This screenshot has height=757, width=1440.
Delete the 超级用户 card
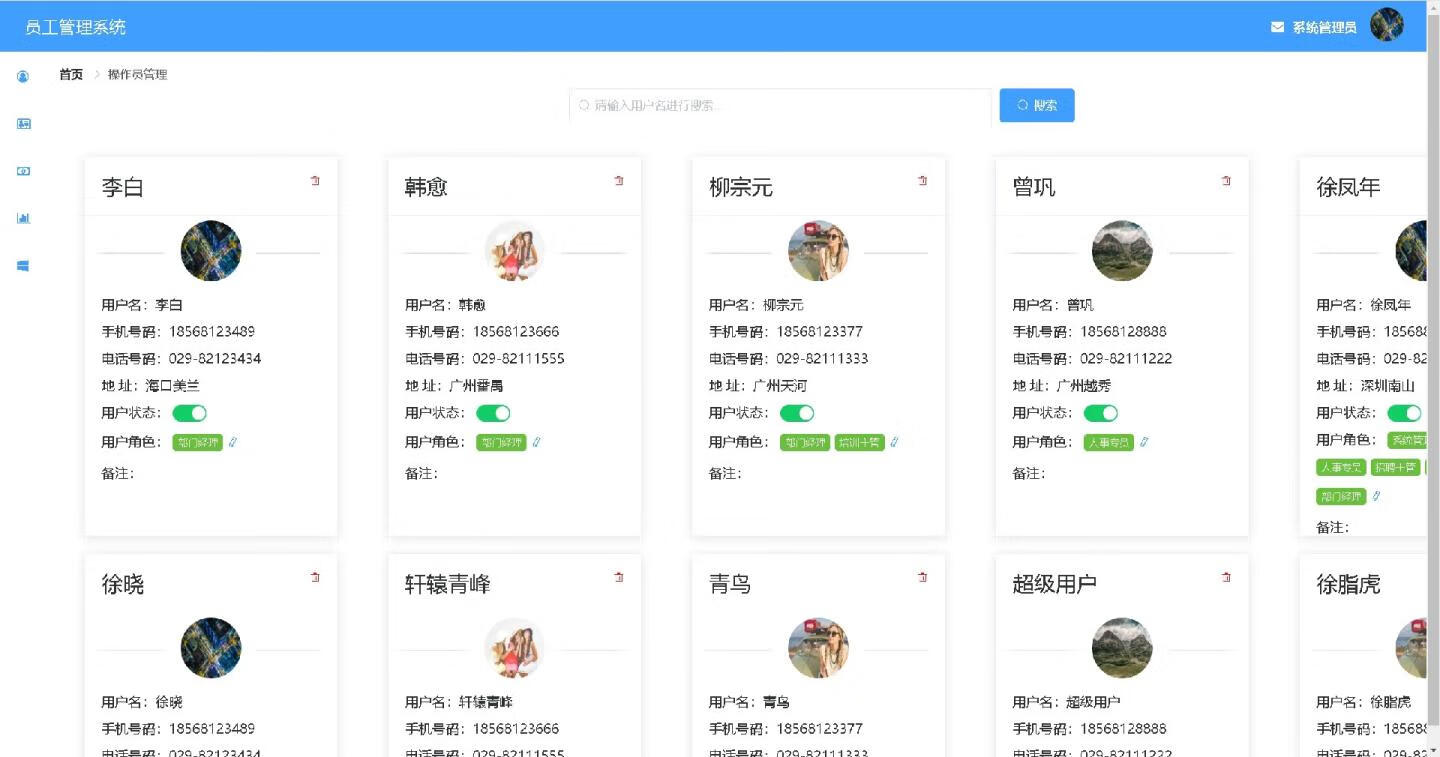(1227, 577)
